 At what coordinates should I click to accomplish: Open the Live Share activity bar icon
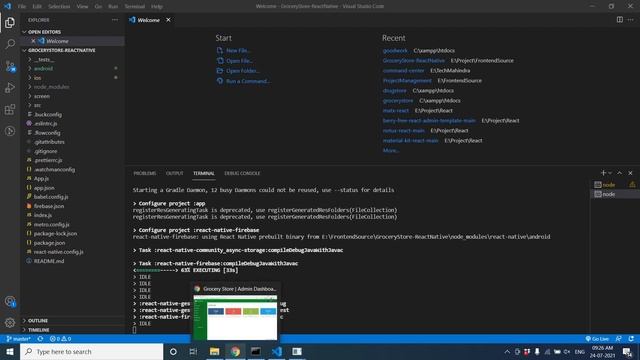[10, 131]
